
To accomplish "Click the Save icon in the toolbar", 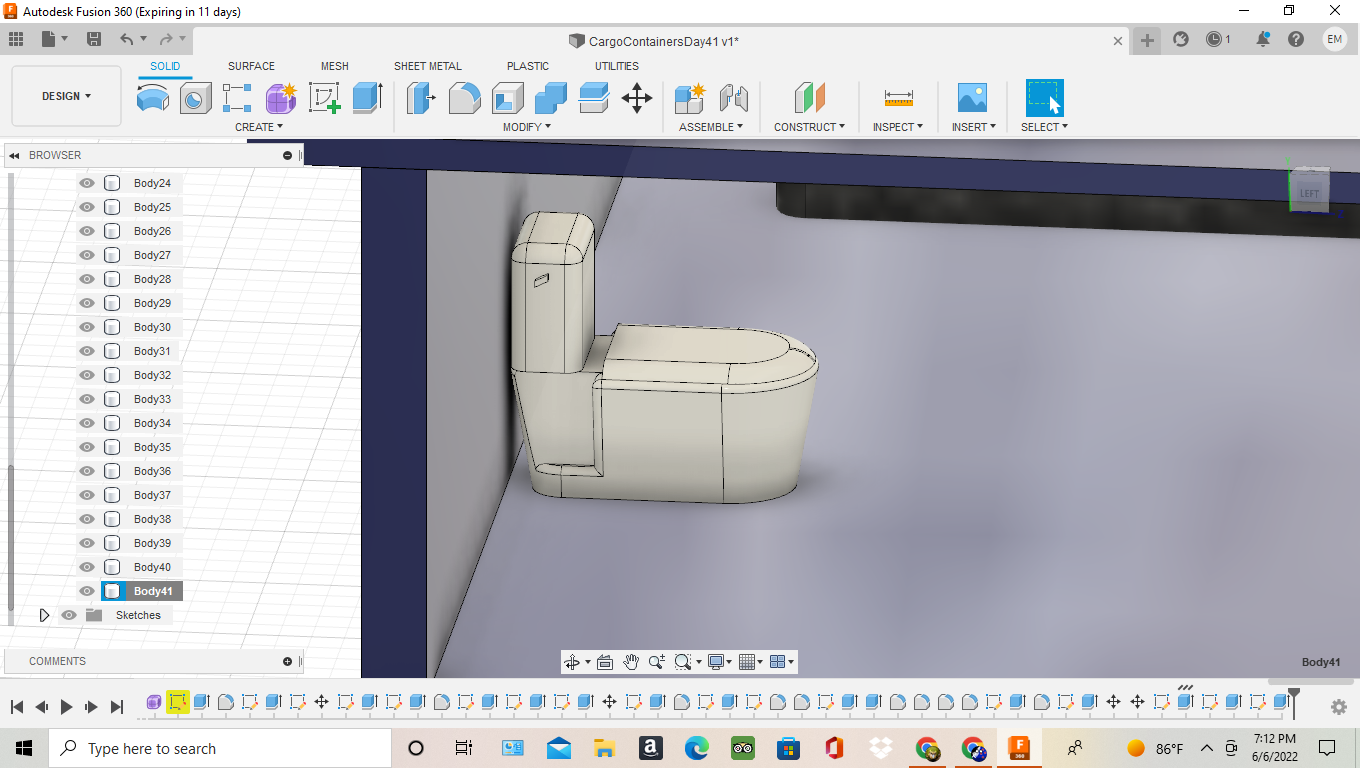I will pos(94,39).
